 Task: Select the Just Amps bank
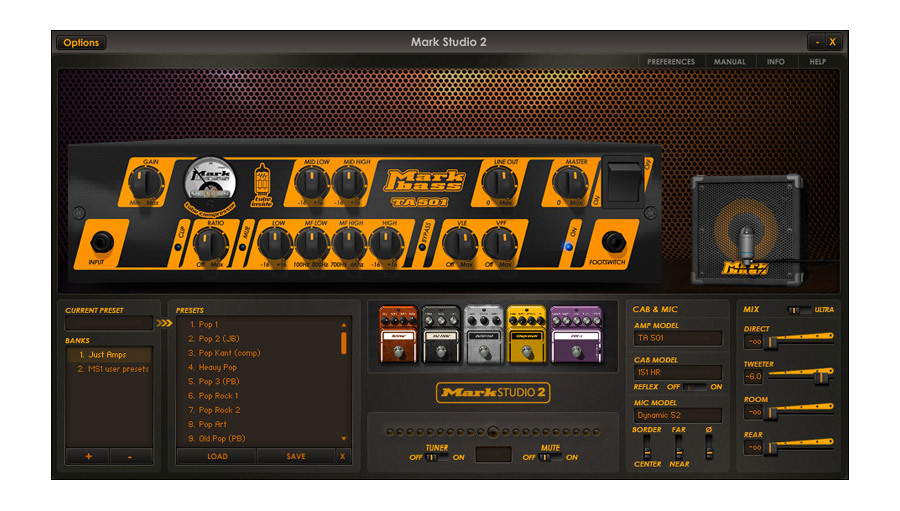109,355
